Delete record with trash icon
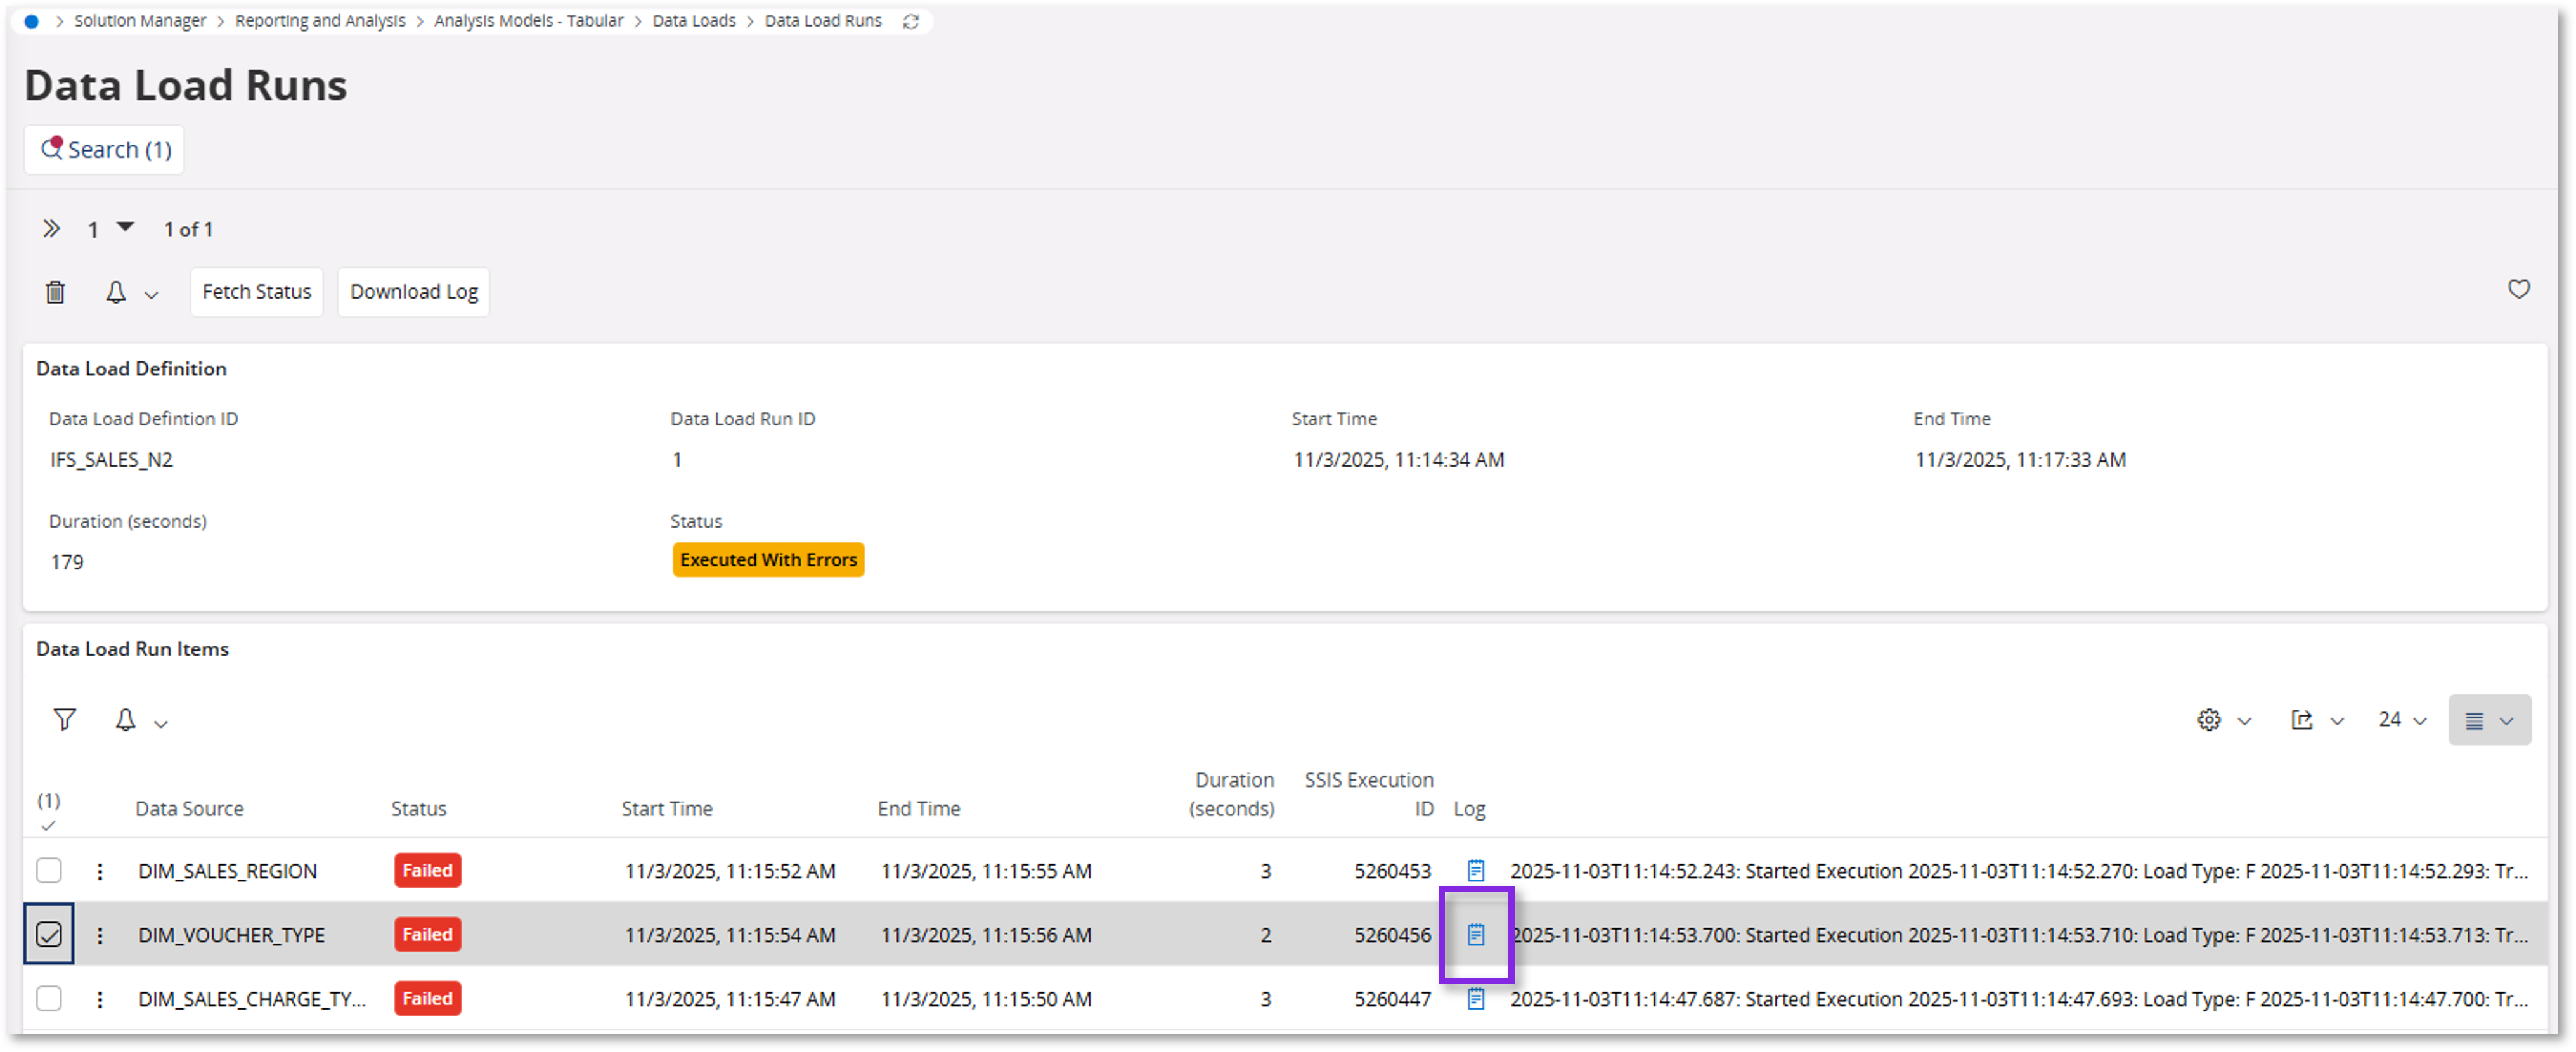The image size is (2576, 1052). click(55, 292)
